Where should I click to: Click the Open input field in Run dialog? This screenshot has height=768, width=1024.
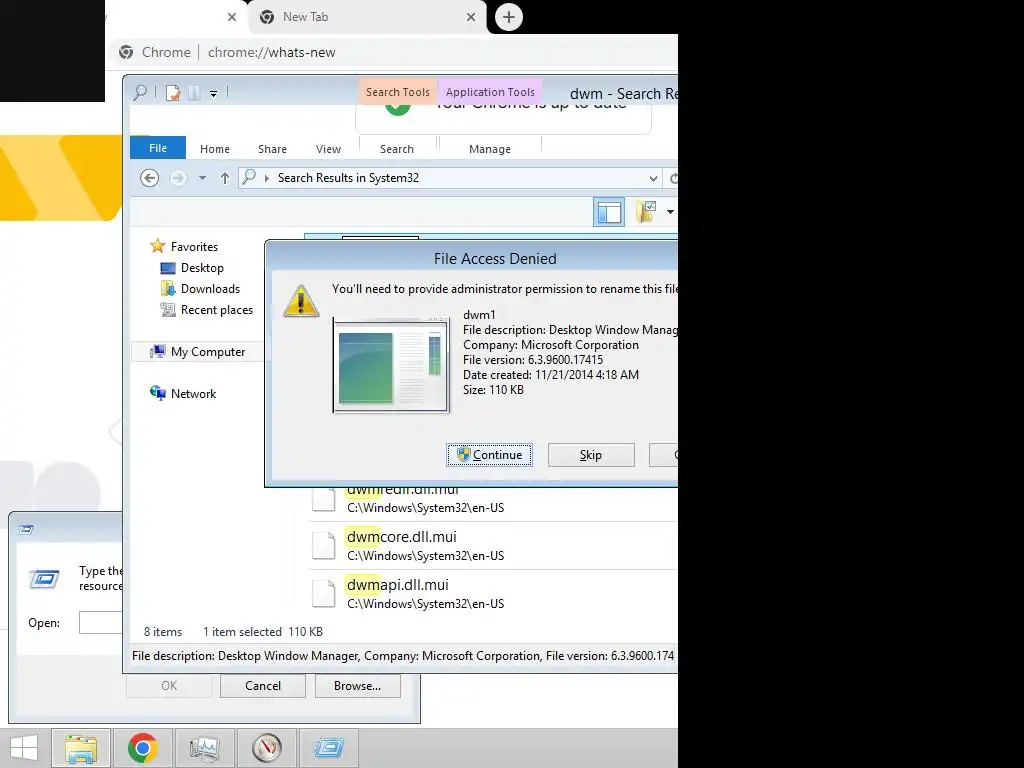pyautogui.click(x=101, y=622)
